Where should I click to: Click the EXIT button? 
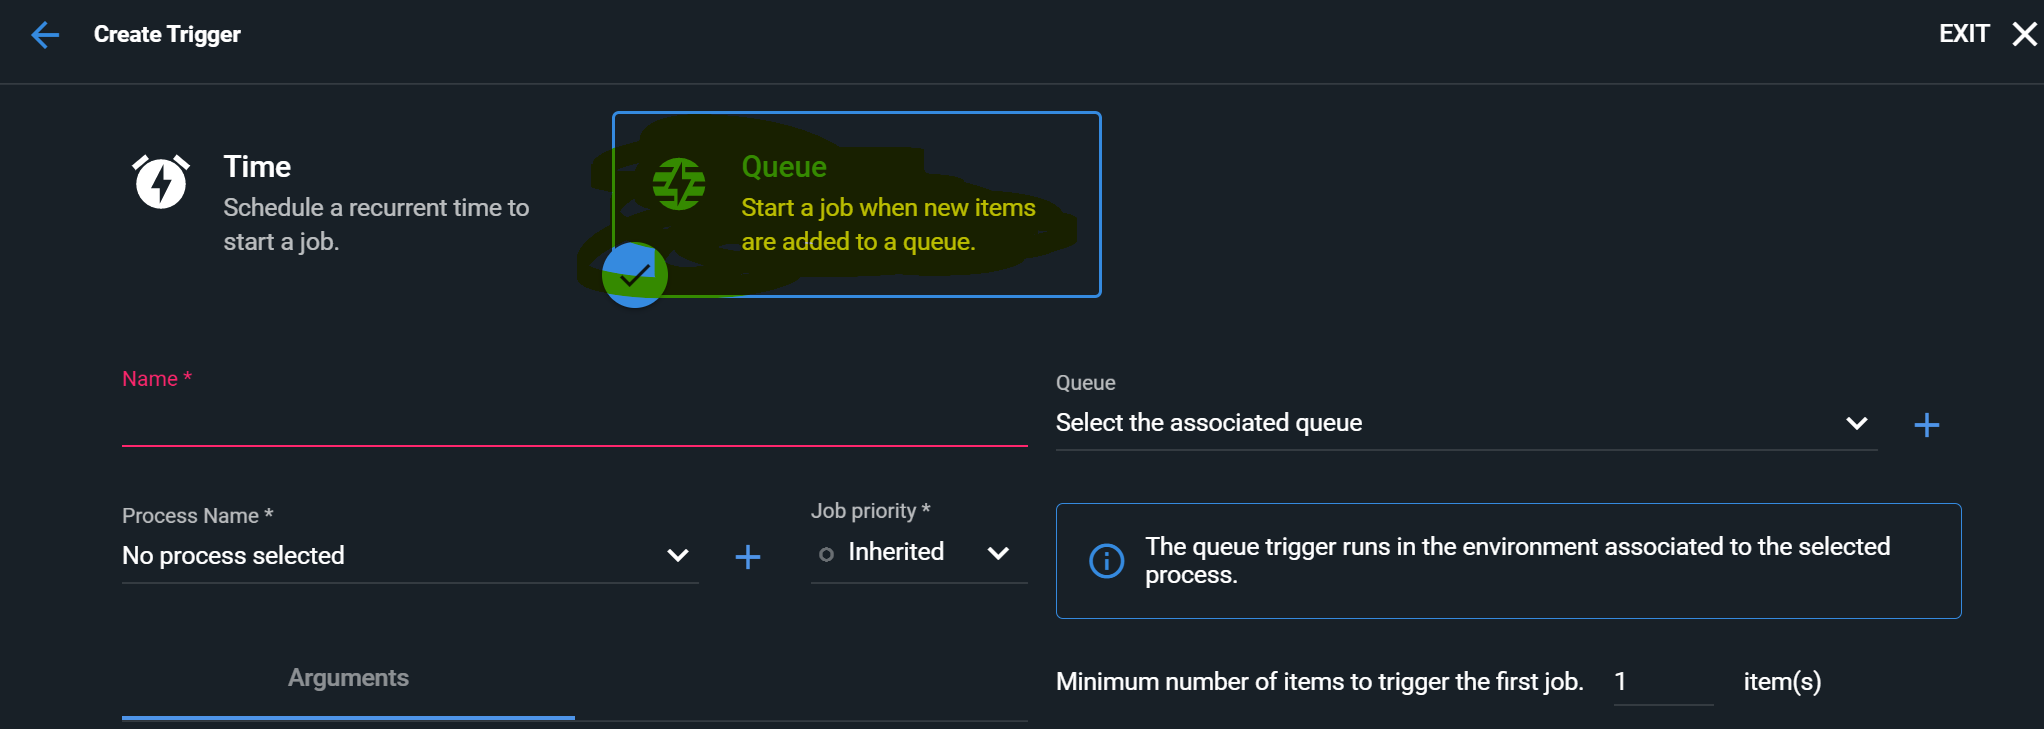pyautogui.click(x=1963, y=33)
